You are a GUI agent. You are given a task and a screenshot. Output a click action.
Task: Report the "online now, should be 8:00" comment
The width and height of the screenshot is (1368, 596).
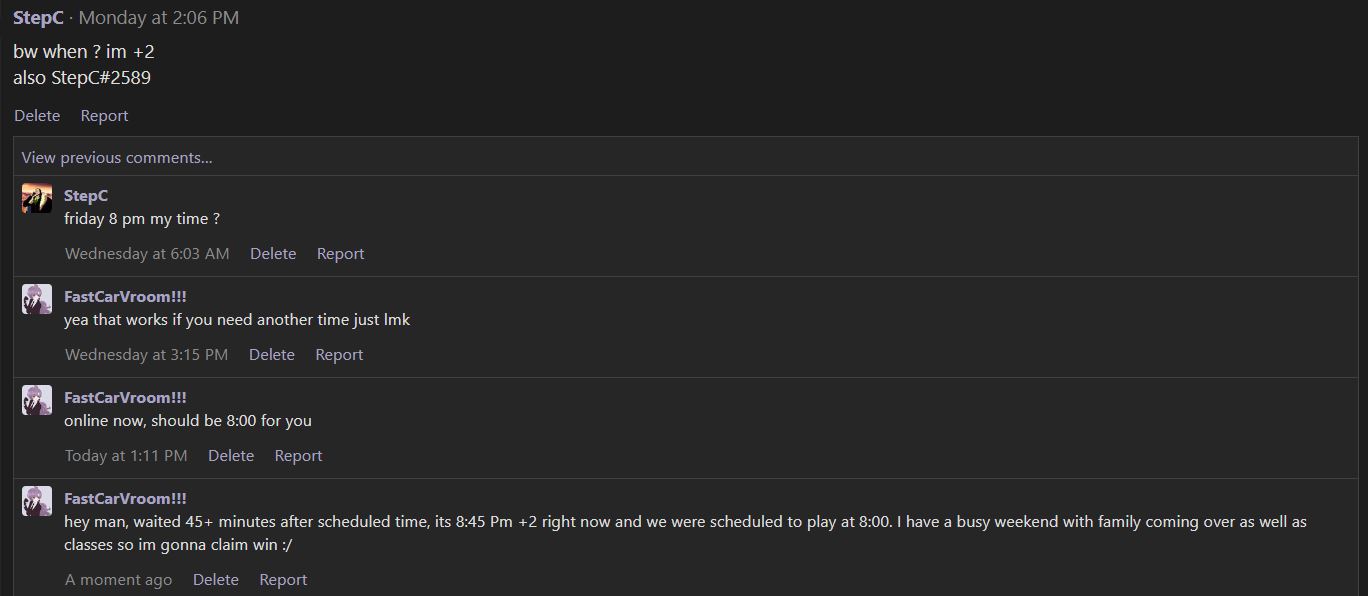(298, 456)
